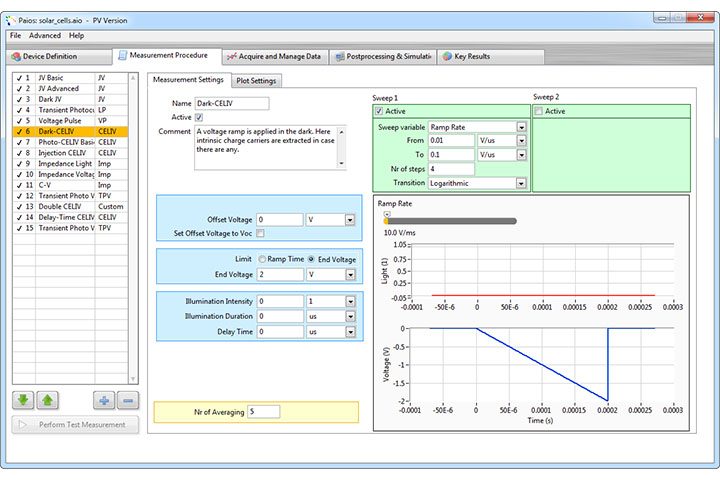Select the End Voltage radio button

311,259
